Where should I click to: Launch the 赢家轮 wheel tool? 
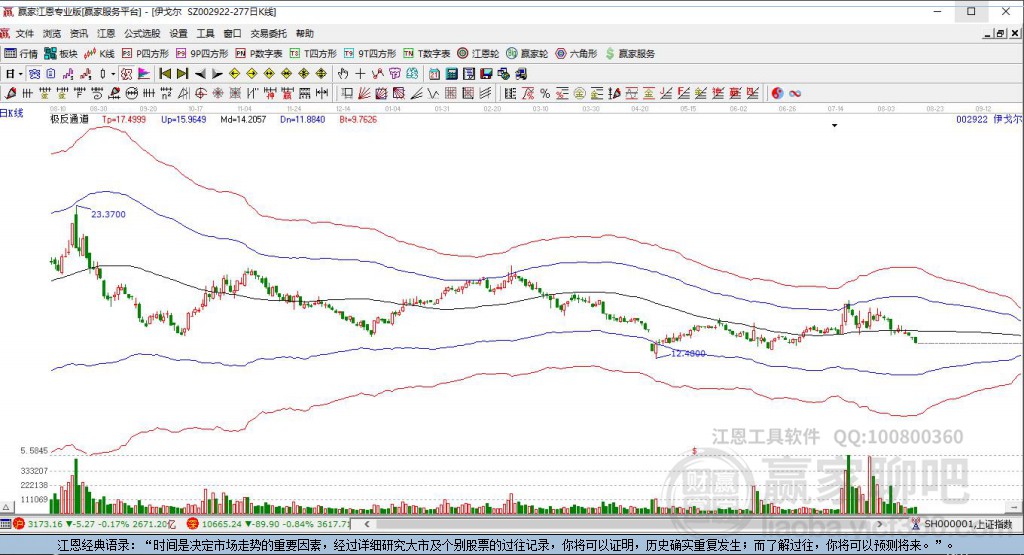click(x=527, y=54)
